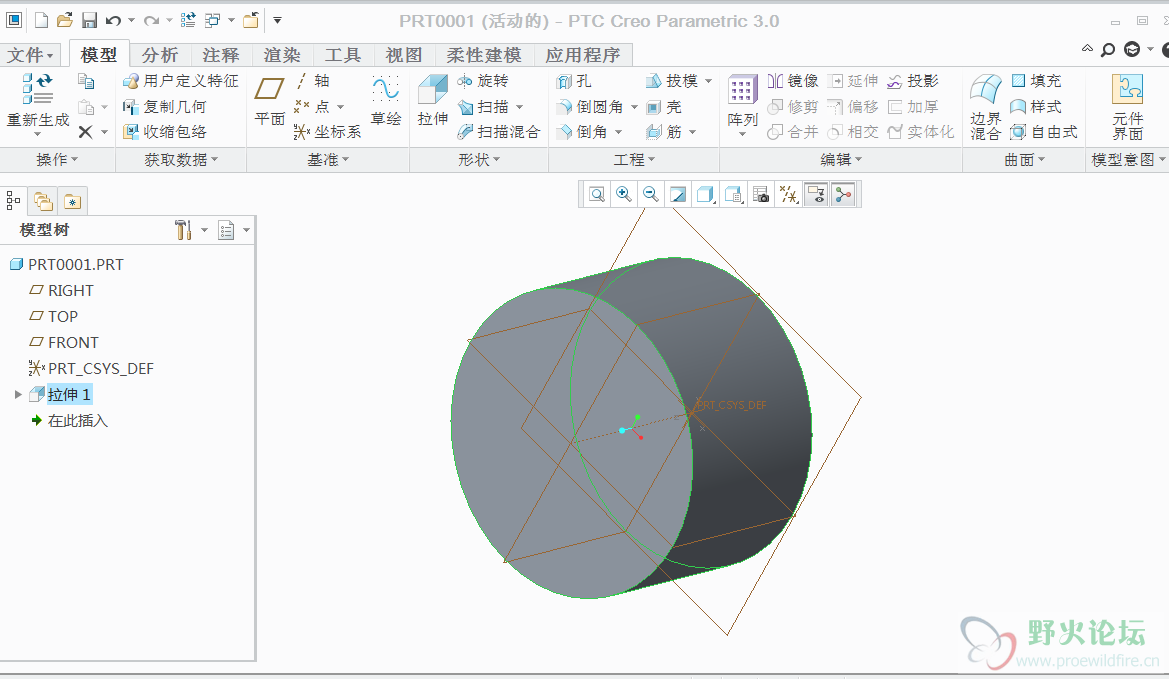Click the 用户定义特征 button

[180, 80]
